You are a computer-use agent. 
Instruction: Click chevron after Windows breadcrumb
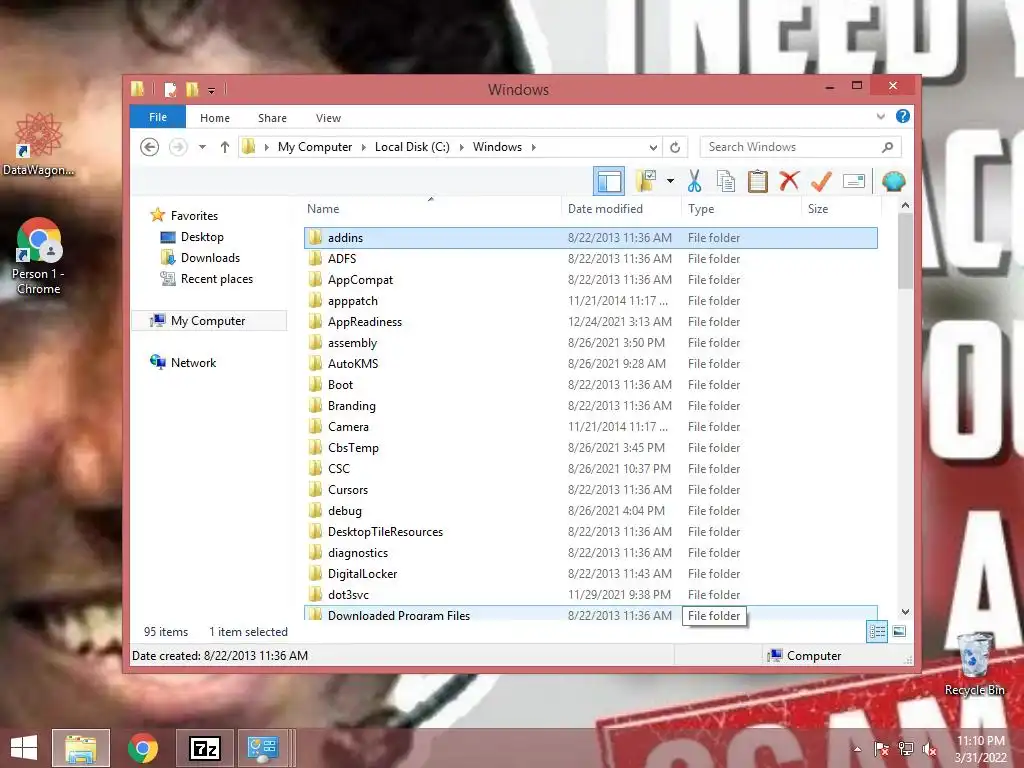(534, 147)
